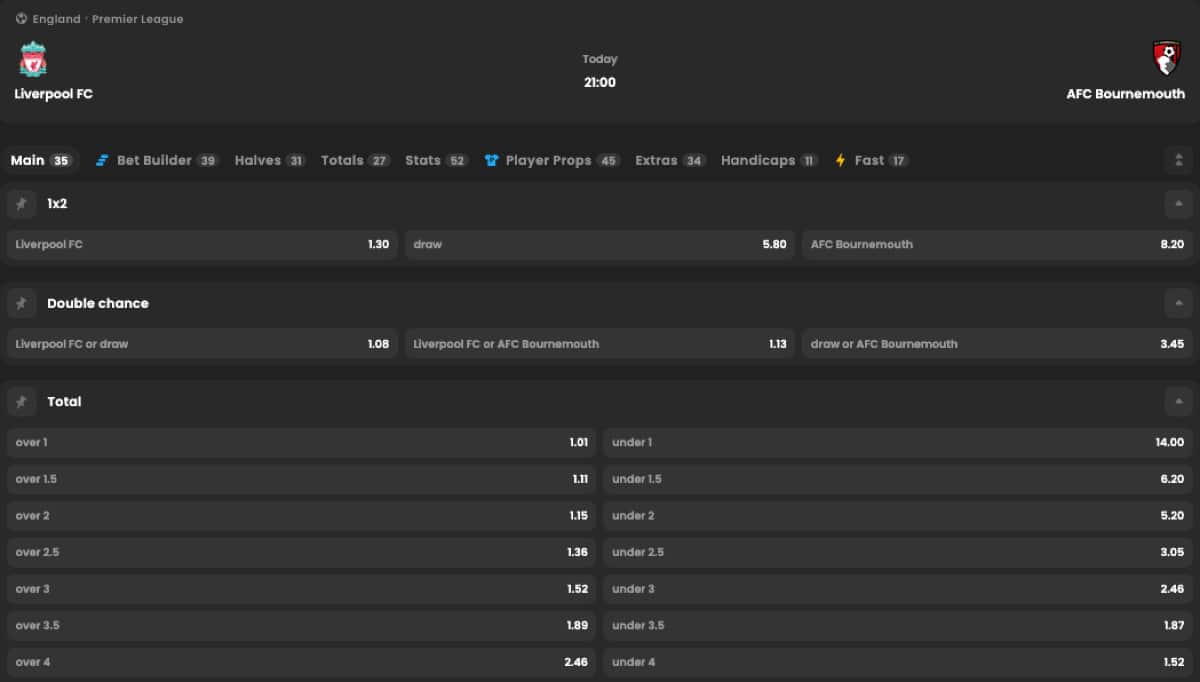Choose over 2.5 at 1.36

(301, 552)
